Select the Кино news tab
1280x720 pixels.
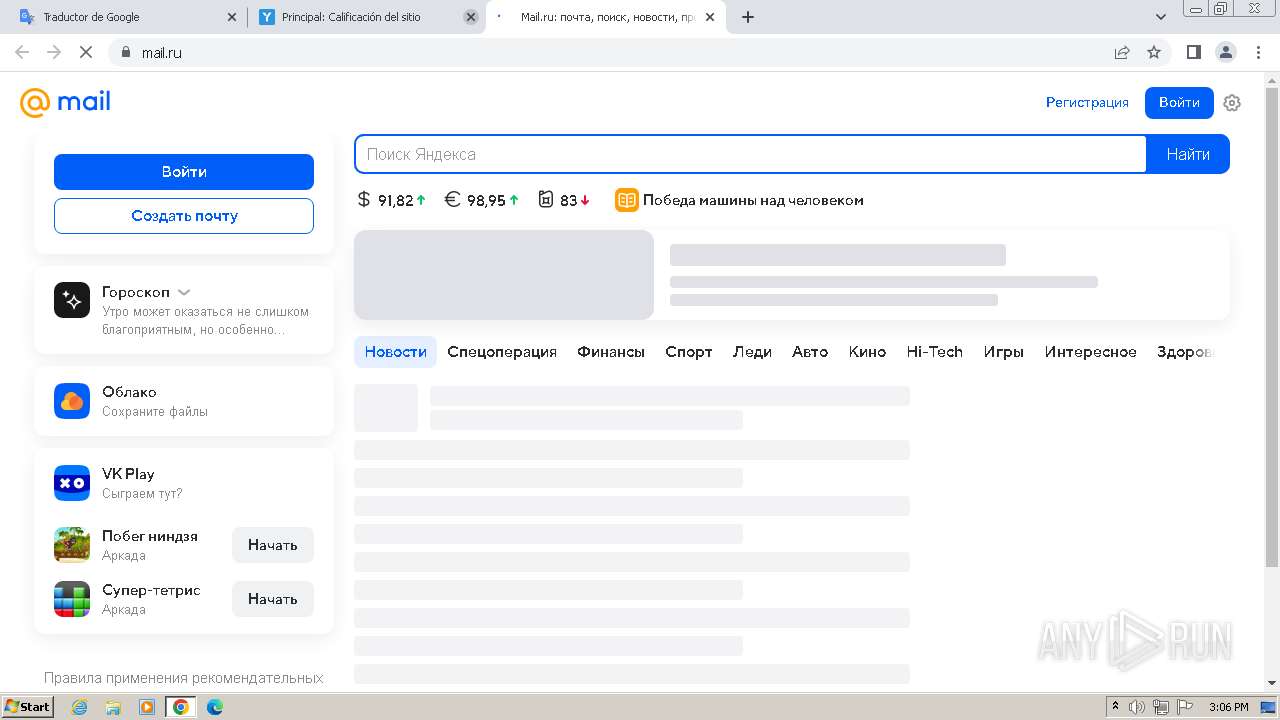pos(867,352)
